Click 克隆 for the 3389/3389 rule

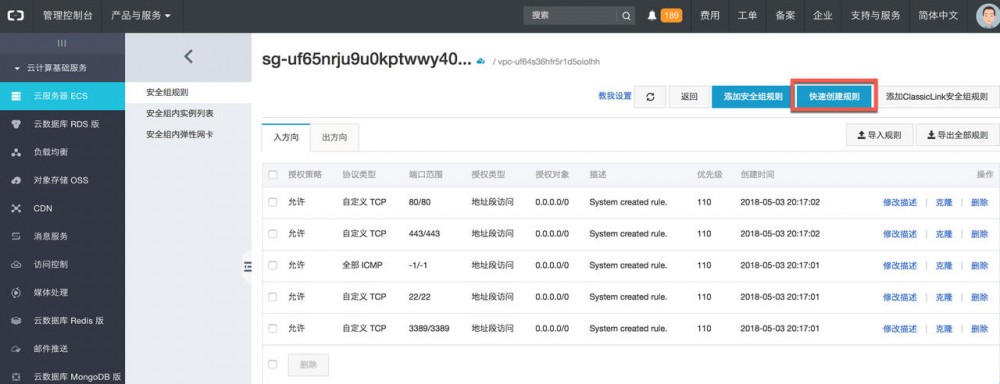(944, 329)
